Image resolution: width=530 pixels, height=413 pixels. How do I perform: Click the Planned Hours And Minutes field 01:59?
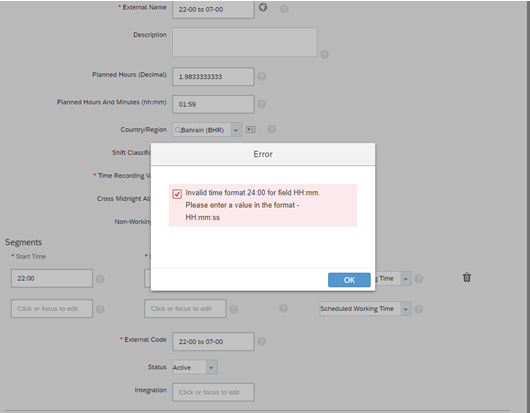(x=213, y=104)
